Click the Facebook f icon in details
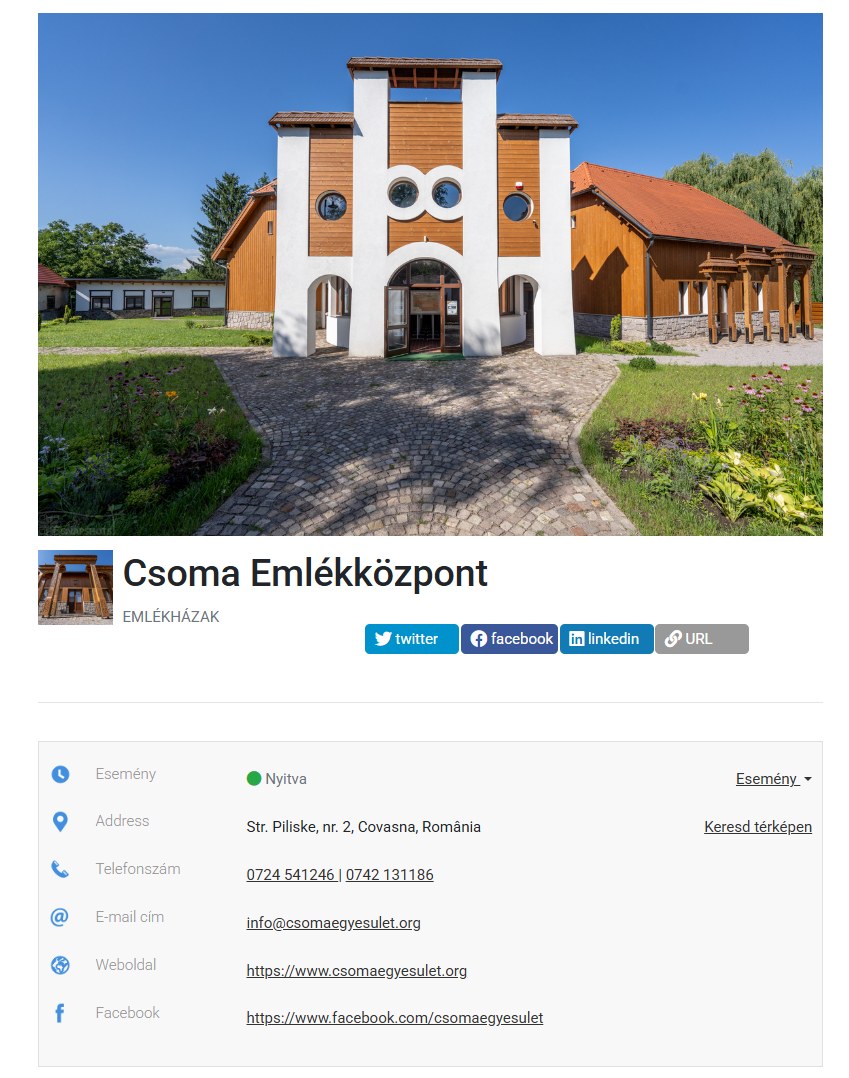Viewport: 849px width, 1078px height. click(60, 1013)
